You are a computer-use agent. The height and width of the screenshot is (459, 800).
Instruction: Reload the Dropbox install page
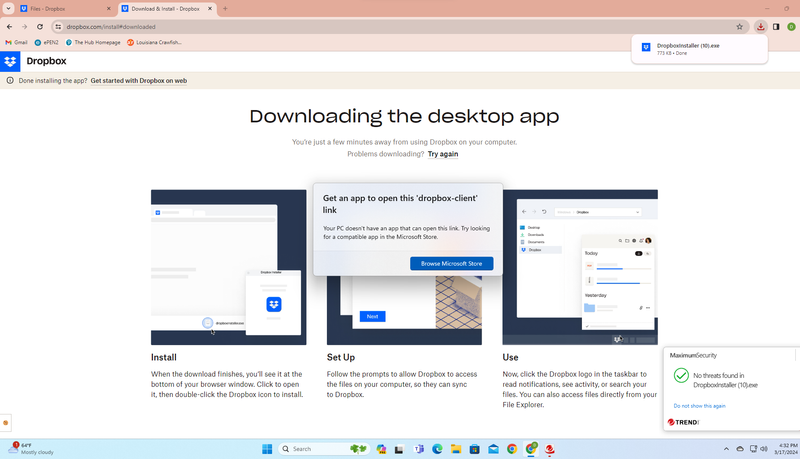tap(40, 27)
